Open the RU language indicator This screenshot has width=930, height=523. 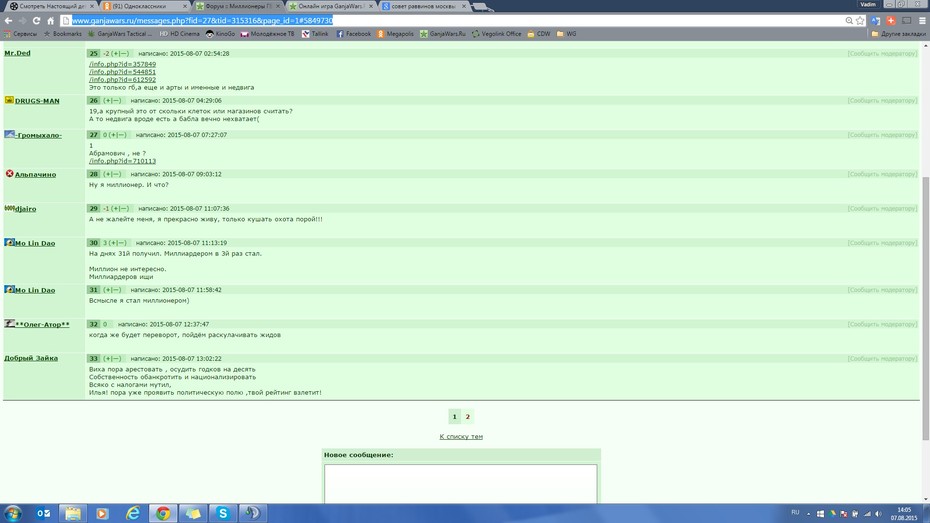(795, 513)
